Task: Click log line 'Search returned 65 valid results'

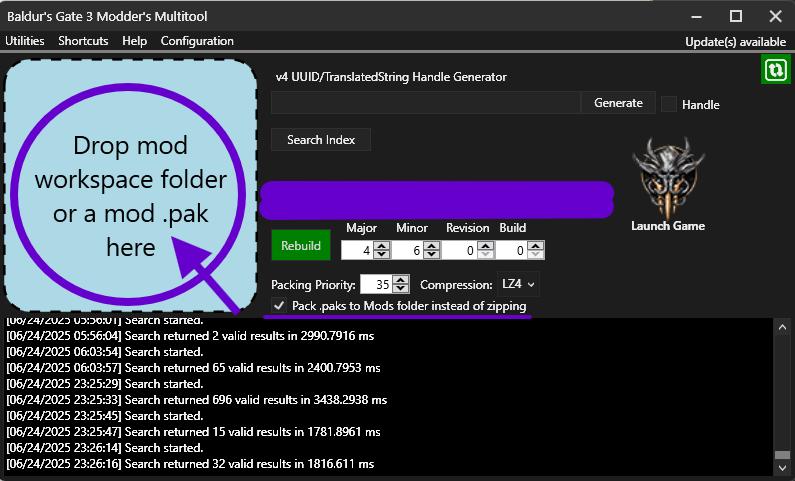Action: pyautogui.click(x=193, y=368)
